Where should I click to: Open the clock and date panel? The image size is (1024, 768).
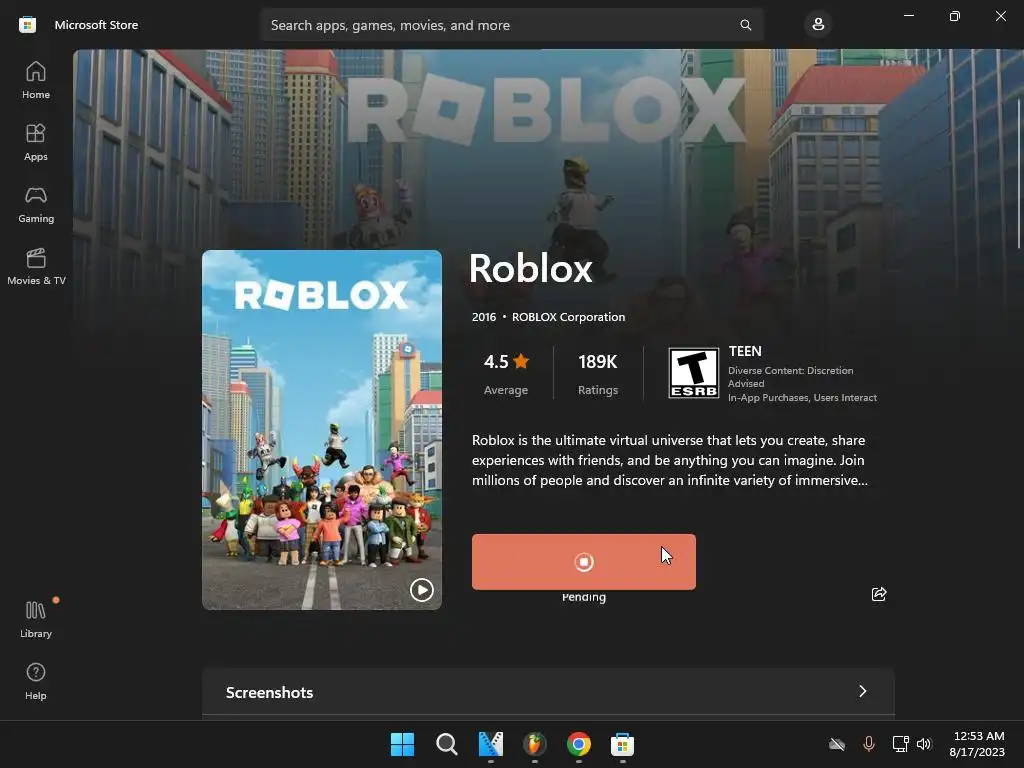coord(977,744)
